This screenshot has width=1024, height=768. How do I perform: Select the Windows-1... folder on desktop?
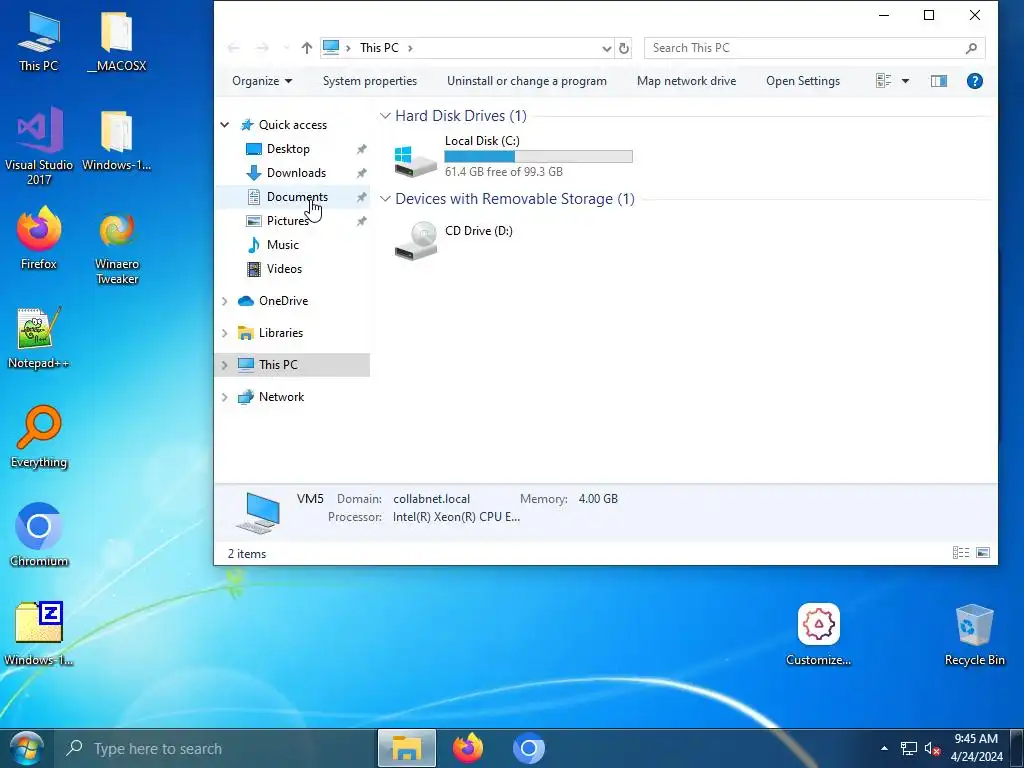[117, 140]
